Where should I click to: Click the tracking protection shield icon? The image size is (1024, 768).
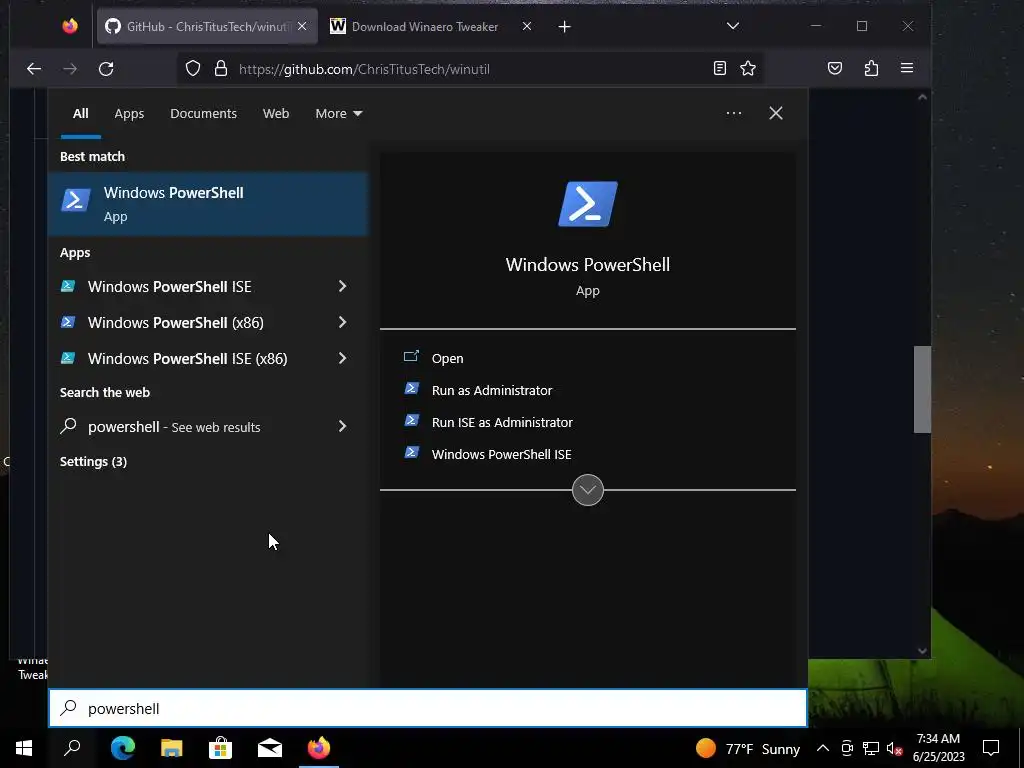click(193, 69)
